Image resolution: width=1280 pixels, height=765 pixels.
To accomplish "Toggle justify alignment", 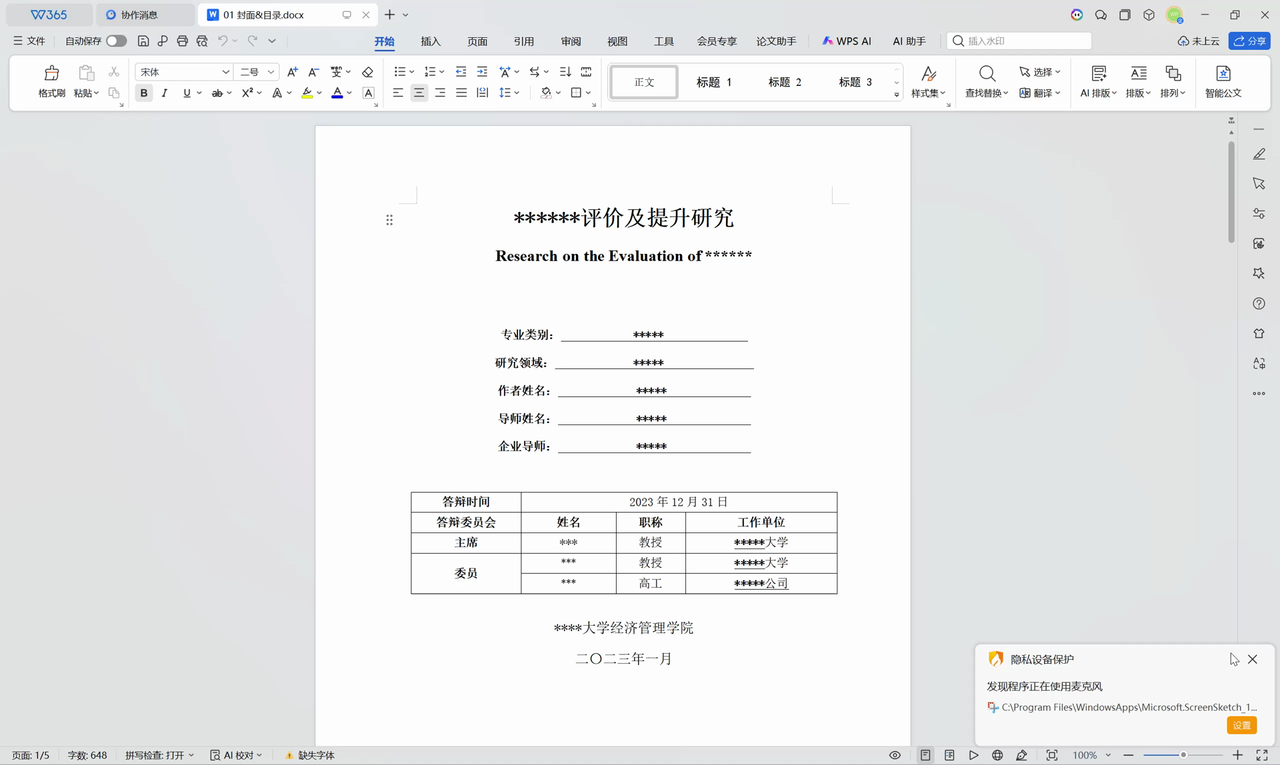I will click(x=461, y=93).
